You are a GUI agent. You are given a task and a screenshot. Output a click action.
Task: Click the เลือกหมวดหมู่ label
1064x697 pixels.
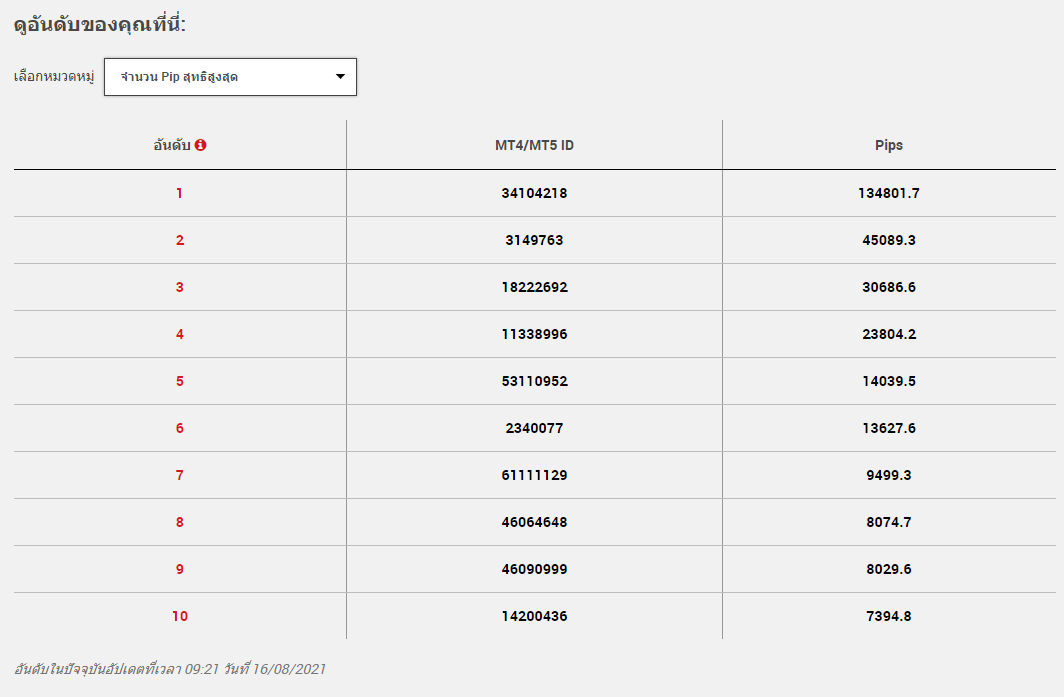[x=54, y=77]
